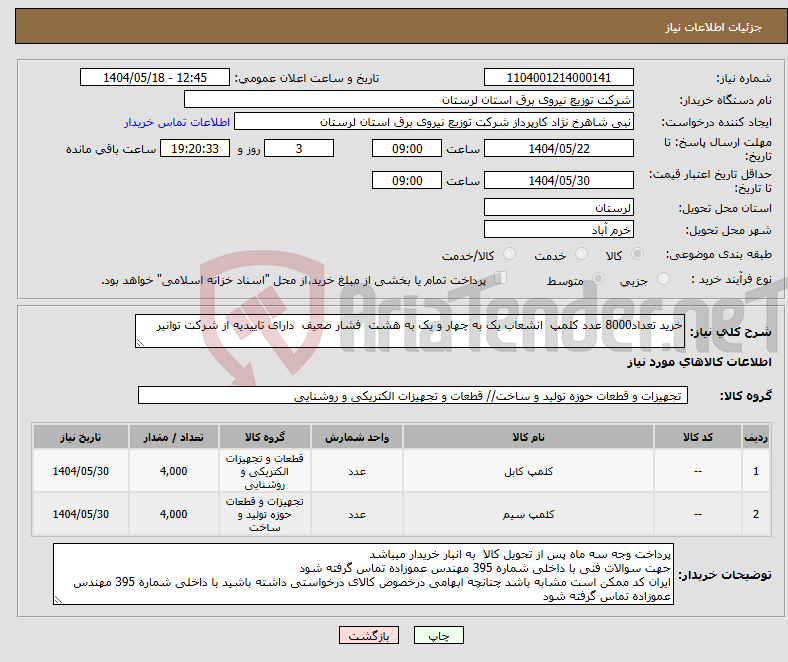
Task: Click the response deadline date 1404/05/22
Action: pyautogui.click(x=558, y=148)
